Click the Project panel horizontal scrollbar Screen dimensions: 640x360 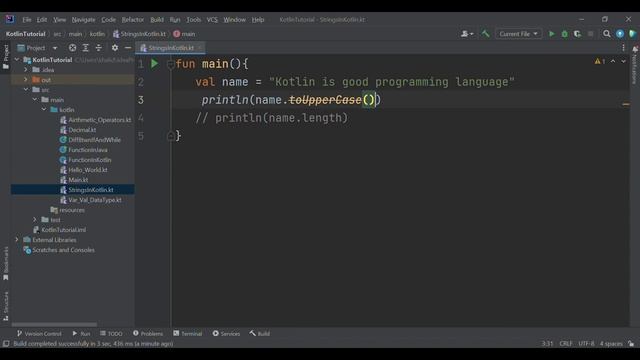click(x=54, y=325)
